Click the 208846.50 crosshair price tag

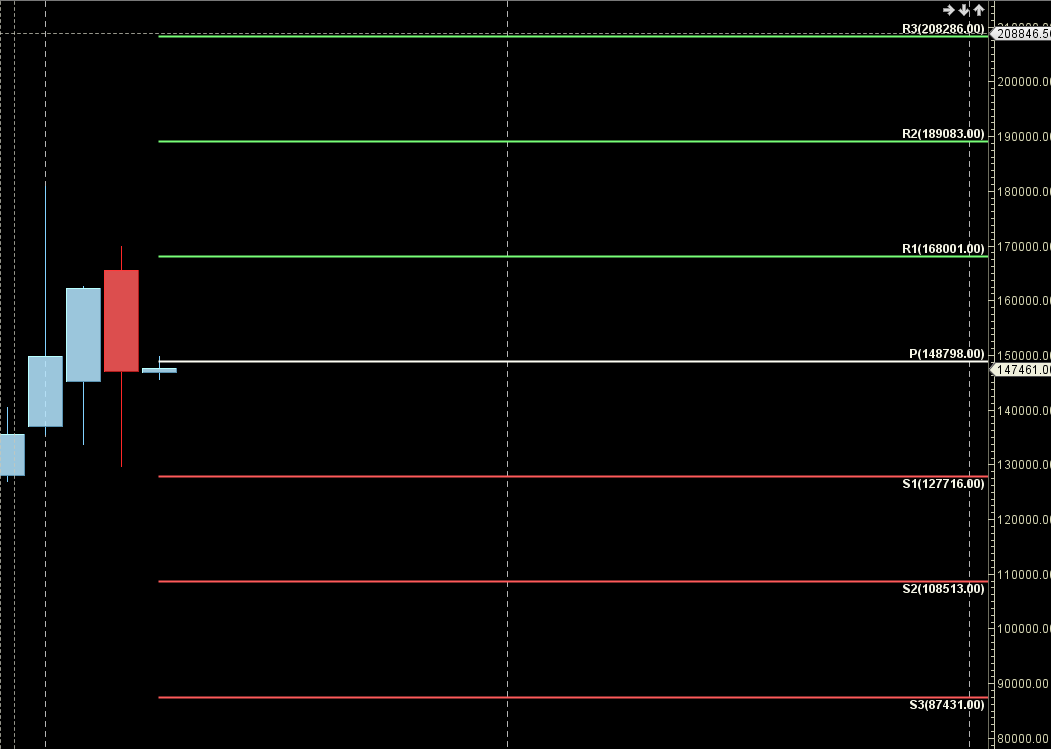click(1022, 34)
